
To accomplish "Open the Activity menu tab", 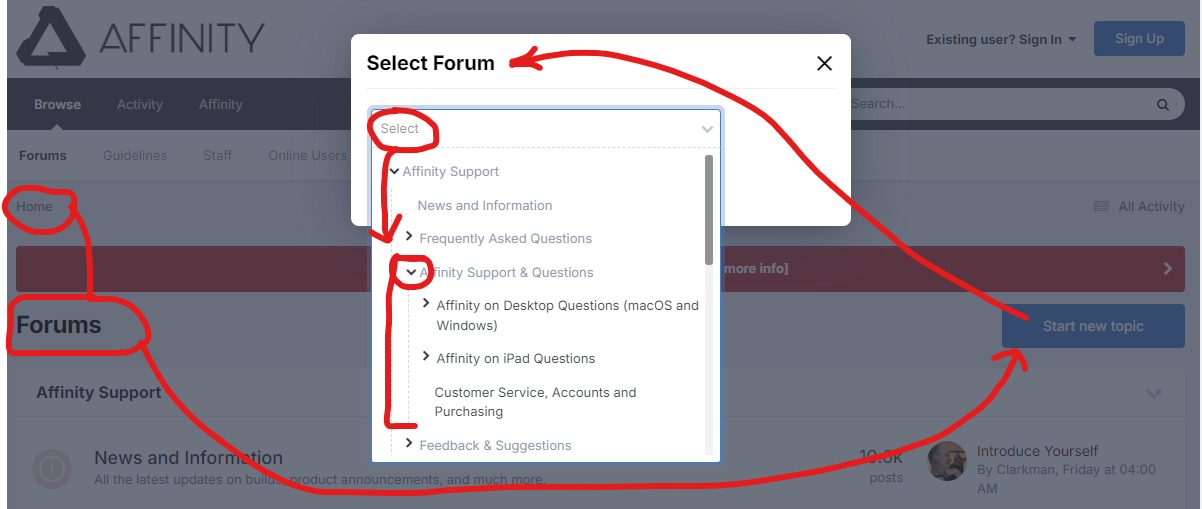I will pyautogui.click(x=140, y=104).
